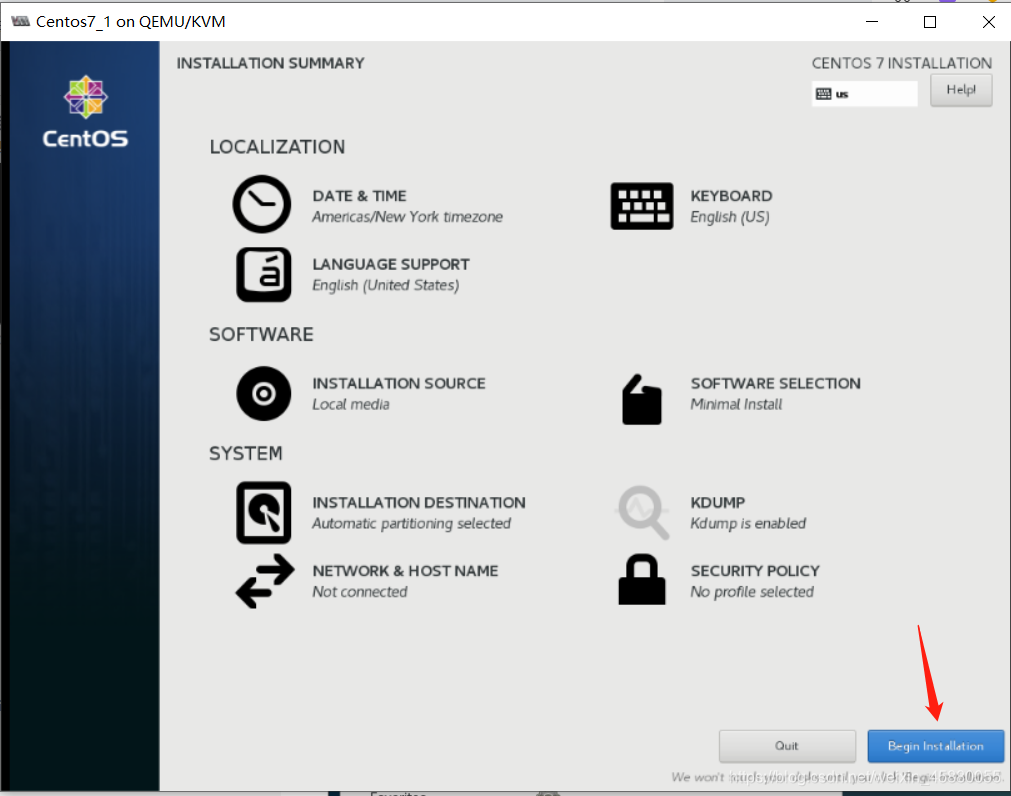The image size is (1011, 796).
Task: Open Date & Time clock icon
Action: tap(262, 204)
